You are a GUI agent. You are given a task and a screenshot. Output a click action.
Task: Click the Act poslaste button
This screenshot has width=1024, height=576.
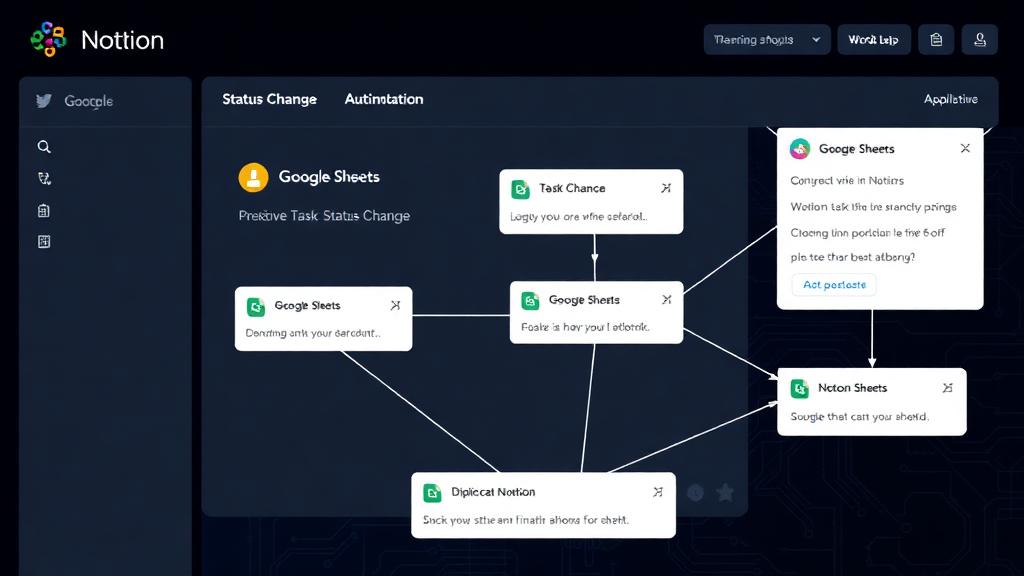click(x=834, y=285)
